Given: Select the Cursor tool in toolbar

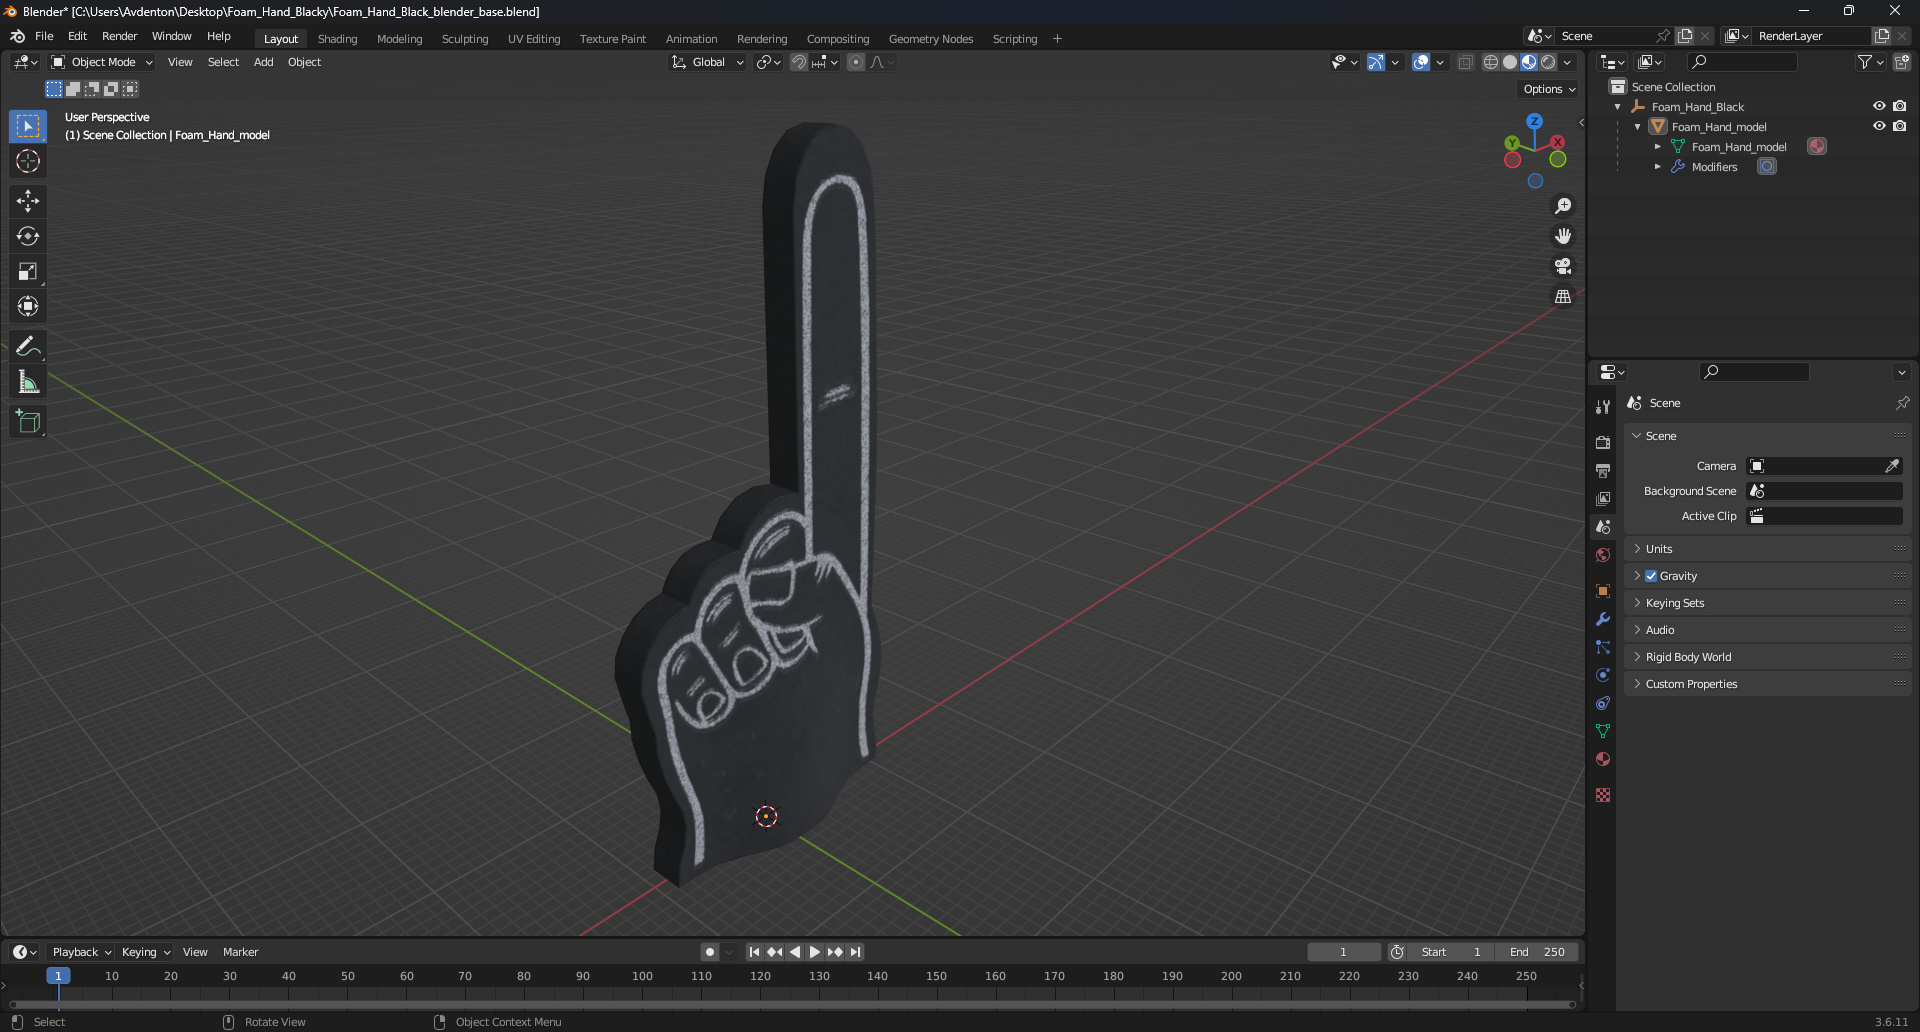Looking at the screenshot, I should [x=28, y=161].
